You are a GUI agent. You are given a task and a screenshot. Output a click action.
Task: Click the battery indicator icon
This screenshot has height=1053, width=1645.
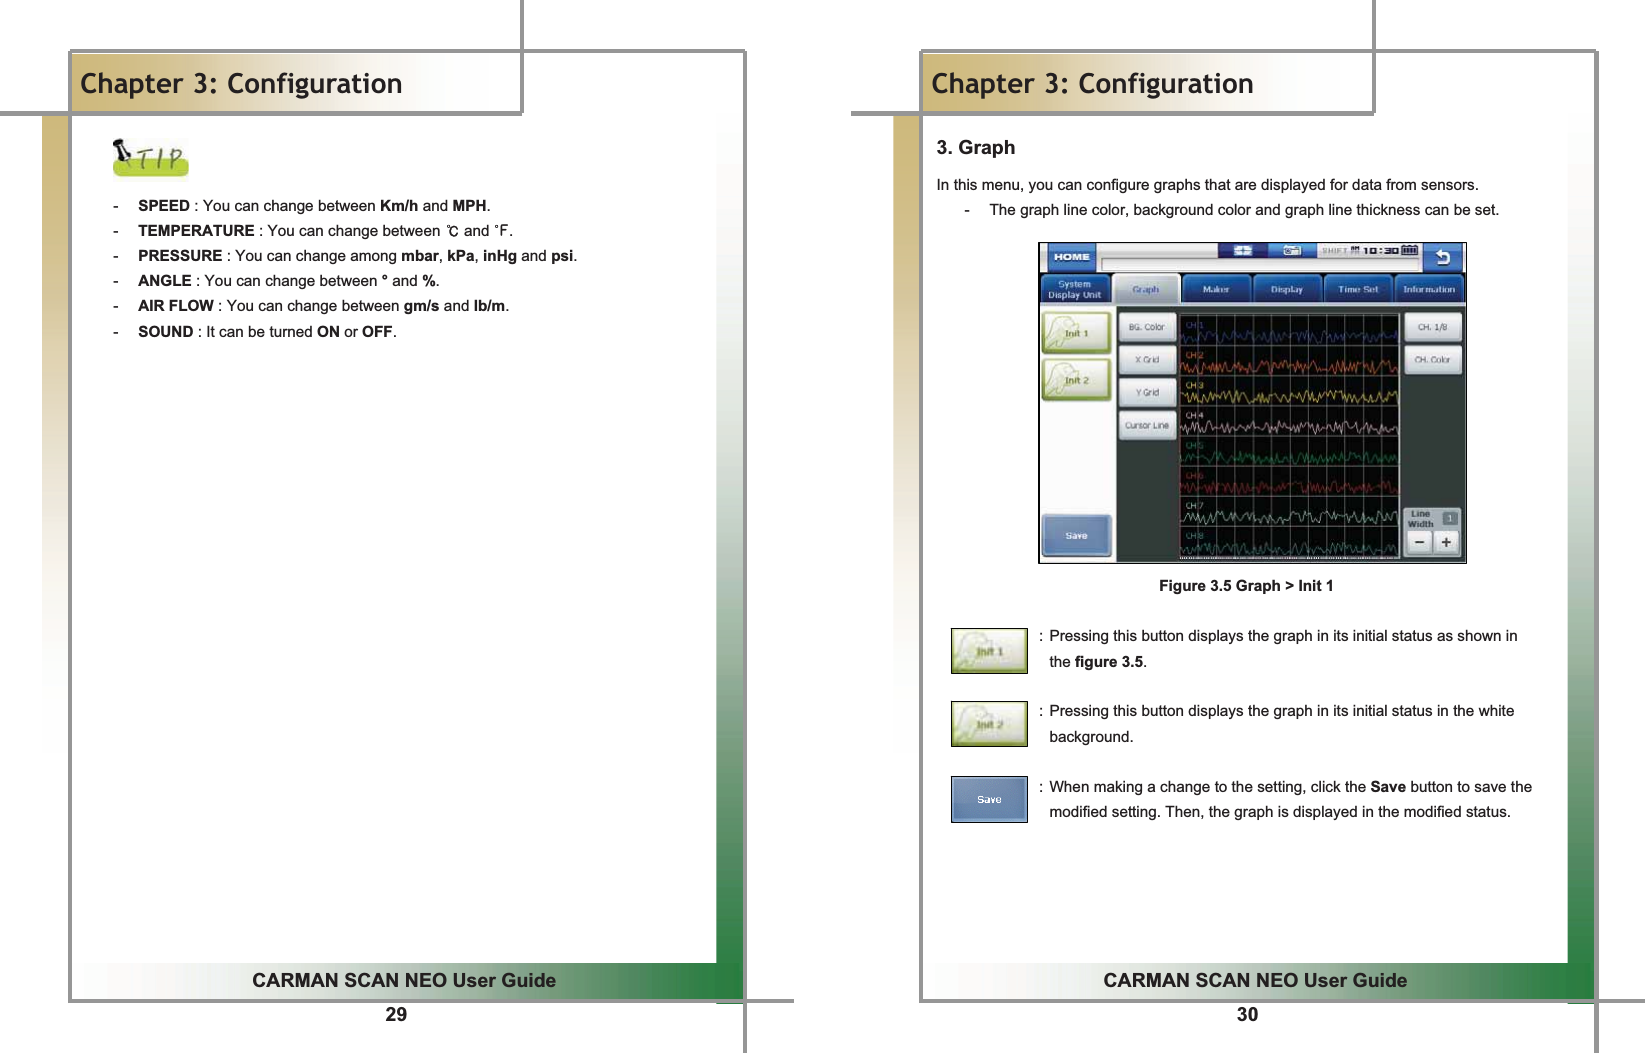click(1408, 251)
